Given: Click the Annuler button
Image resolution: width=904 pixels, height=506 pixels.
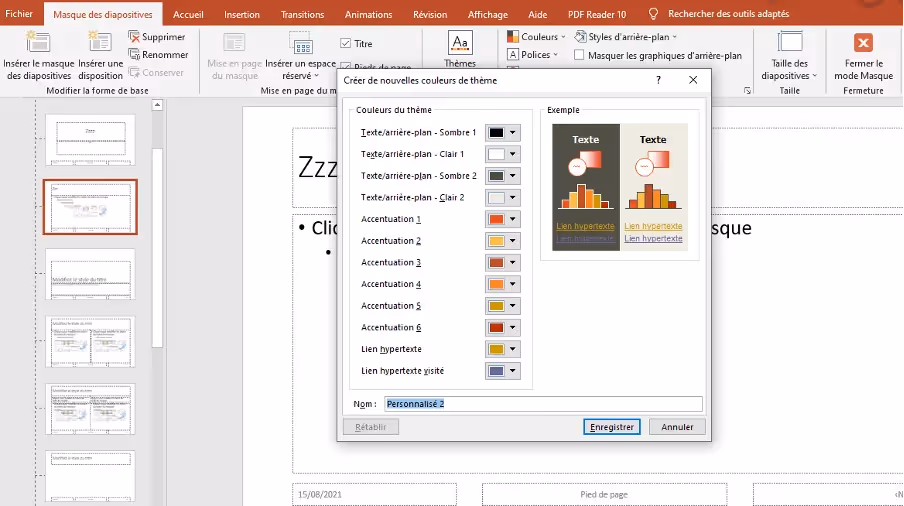Looking at the screenshot, I should pos(677,427).
